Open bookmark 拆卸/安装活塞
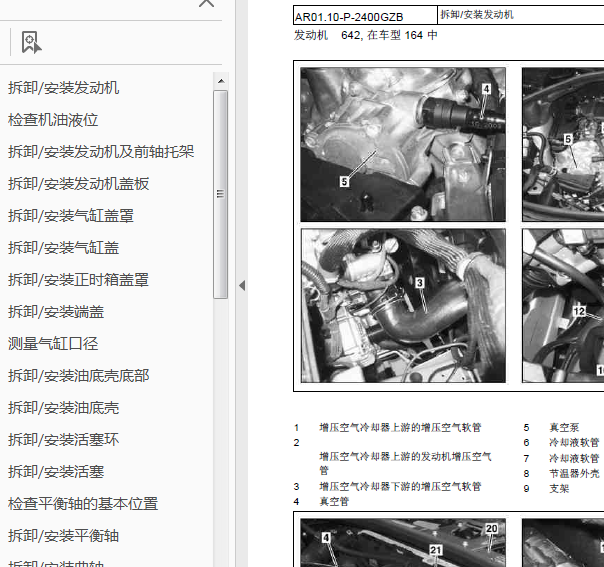Screen dimensions: 604x567 (x=56, y=471)
